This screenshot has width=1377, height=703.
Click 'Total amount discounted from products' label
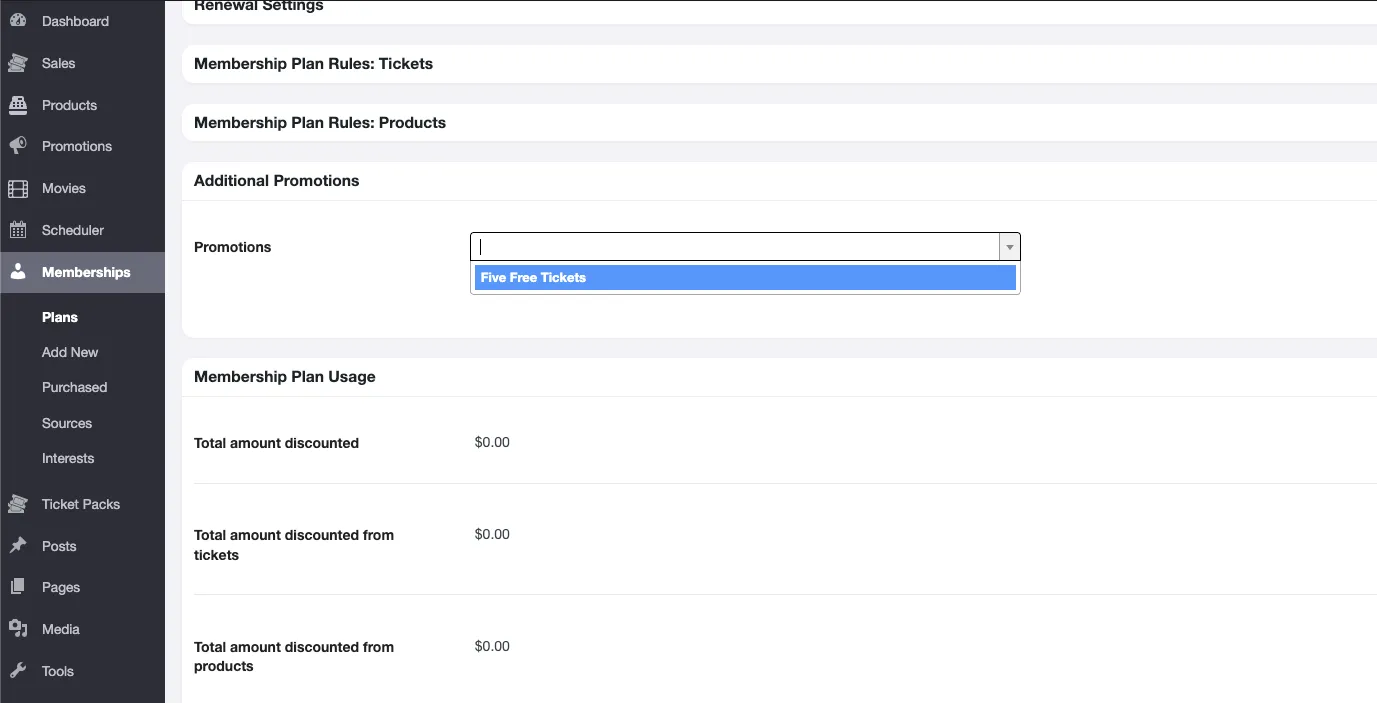pyautogui.click(x=294, y=657)
